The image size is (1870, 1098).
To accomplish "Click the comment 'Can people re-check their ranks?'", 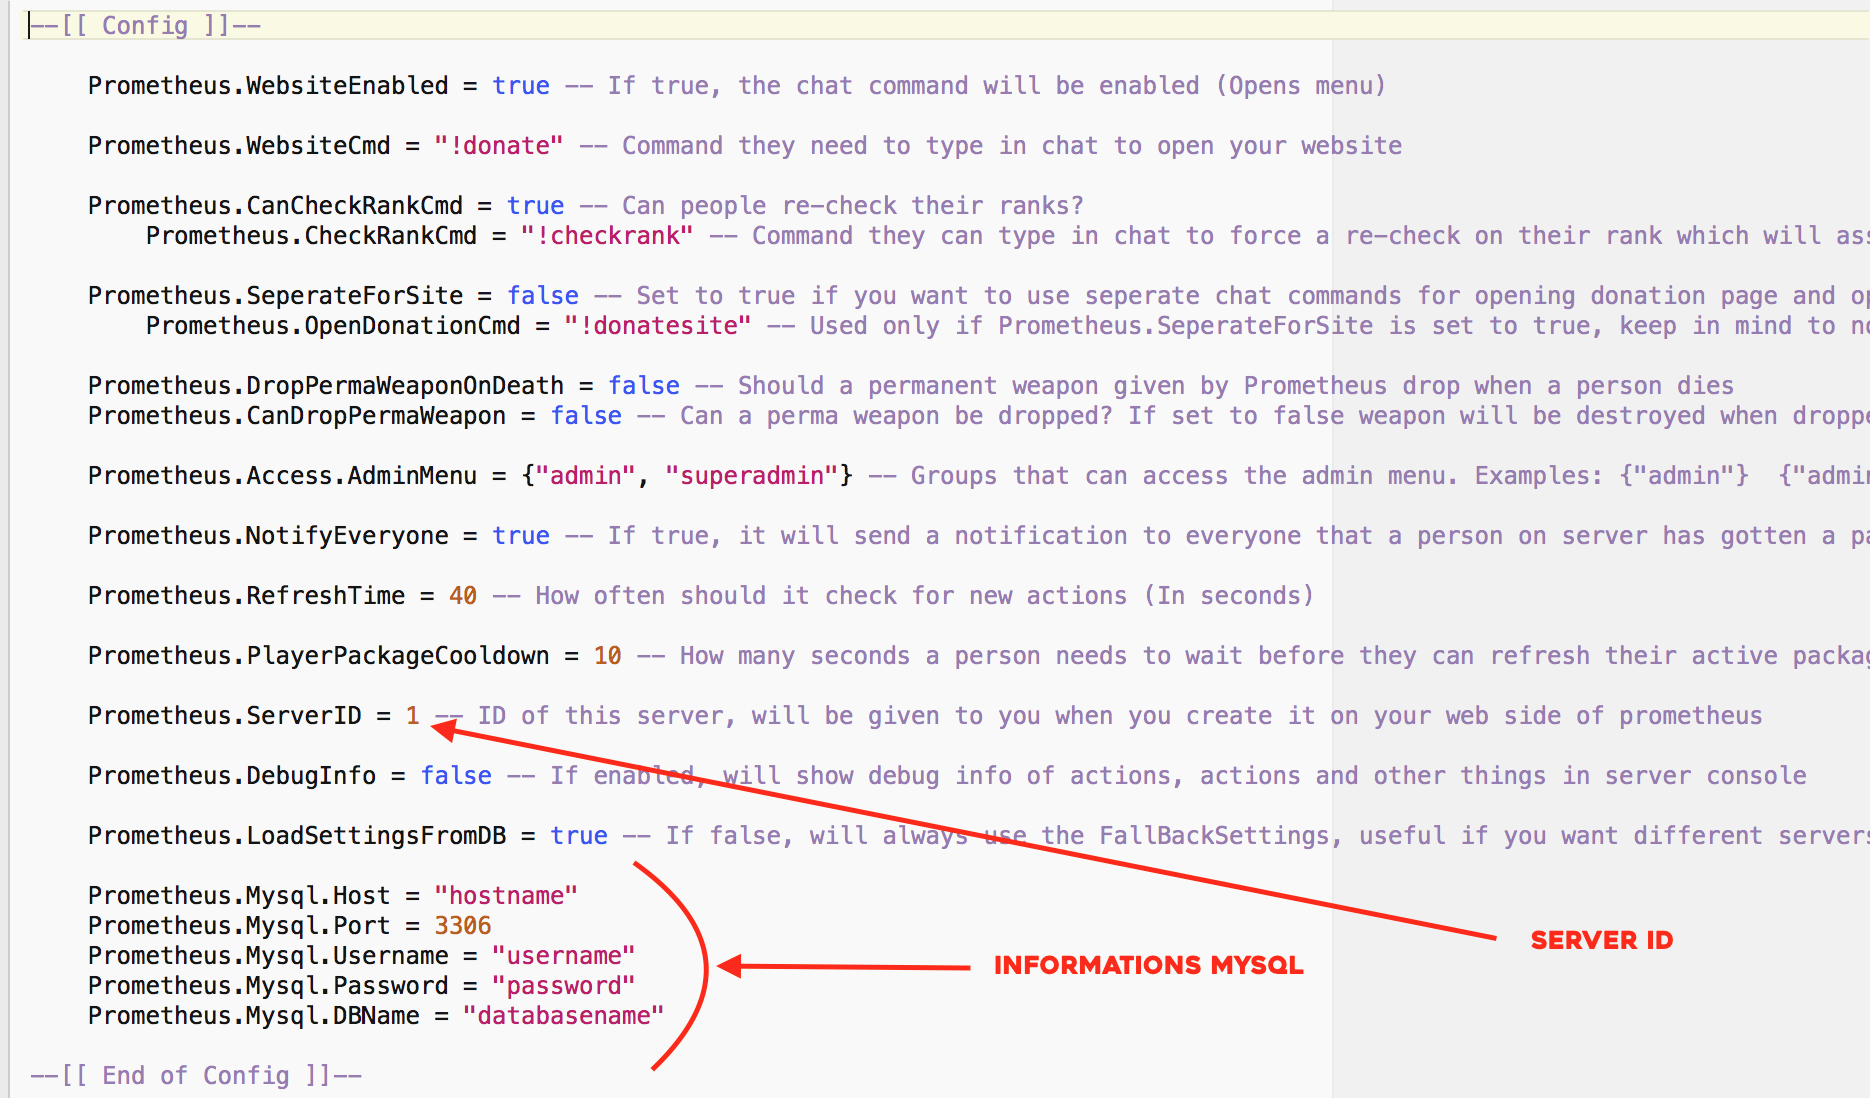I will click(x=853, y=206).
